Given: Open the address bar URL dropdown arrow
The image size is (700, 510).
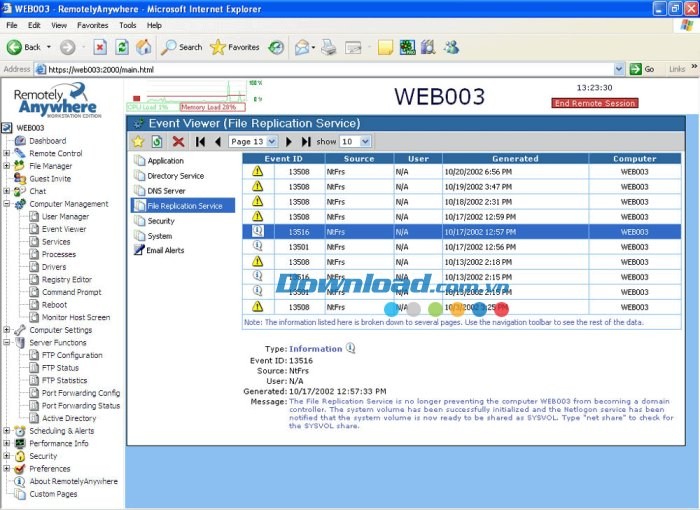Looking at the screenshot, I should click(620, 70).
